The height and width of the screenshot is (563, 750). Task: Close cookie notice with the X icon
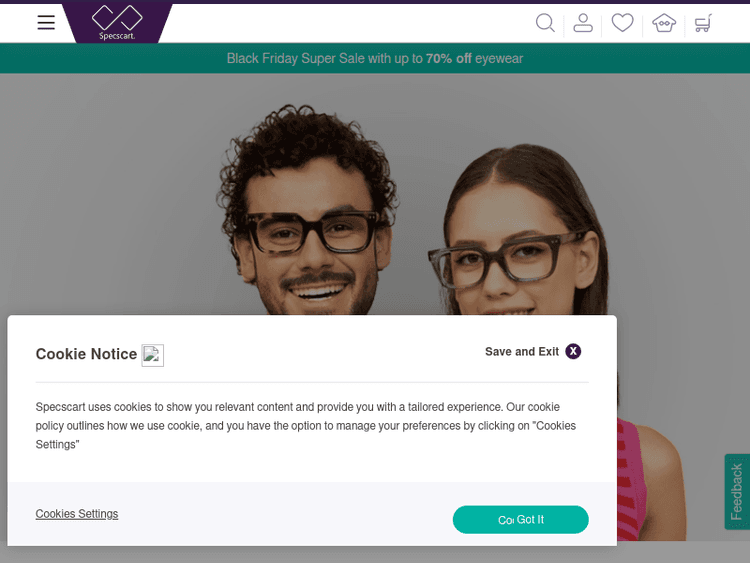pyautogui.click(x=573, y=351)
